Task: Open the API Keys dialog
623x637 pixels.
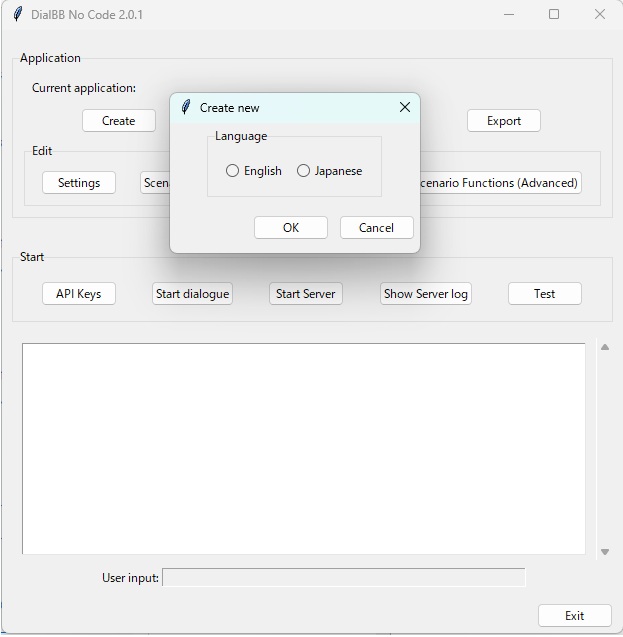Action: [x=79, y=294]
